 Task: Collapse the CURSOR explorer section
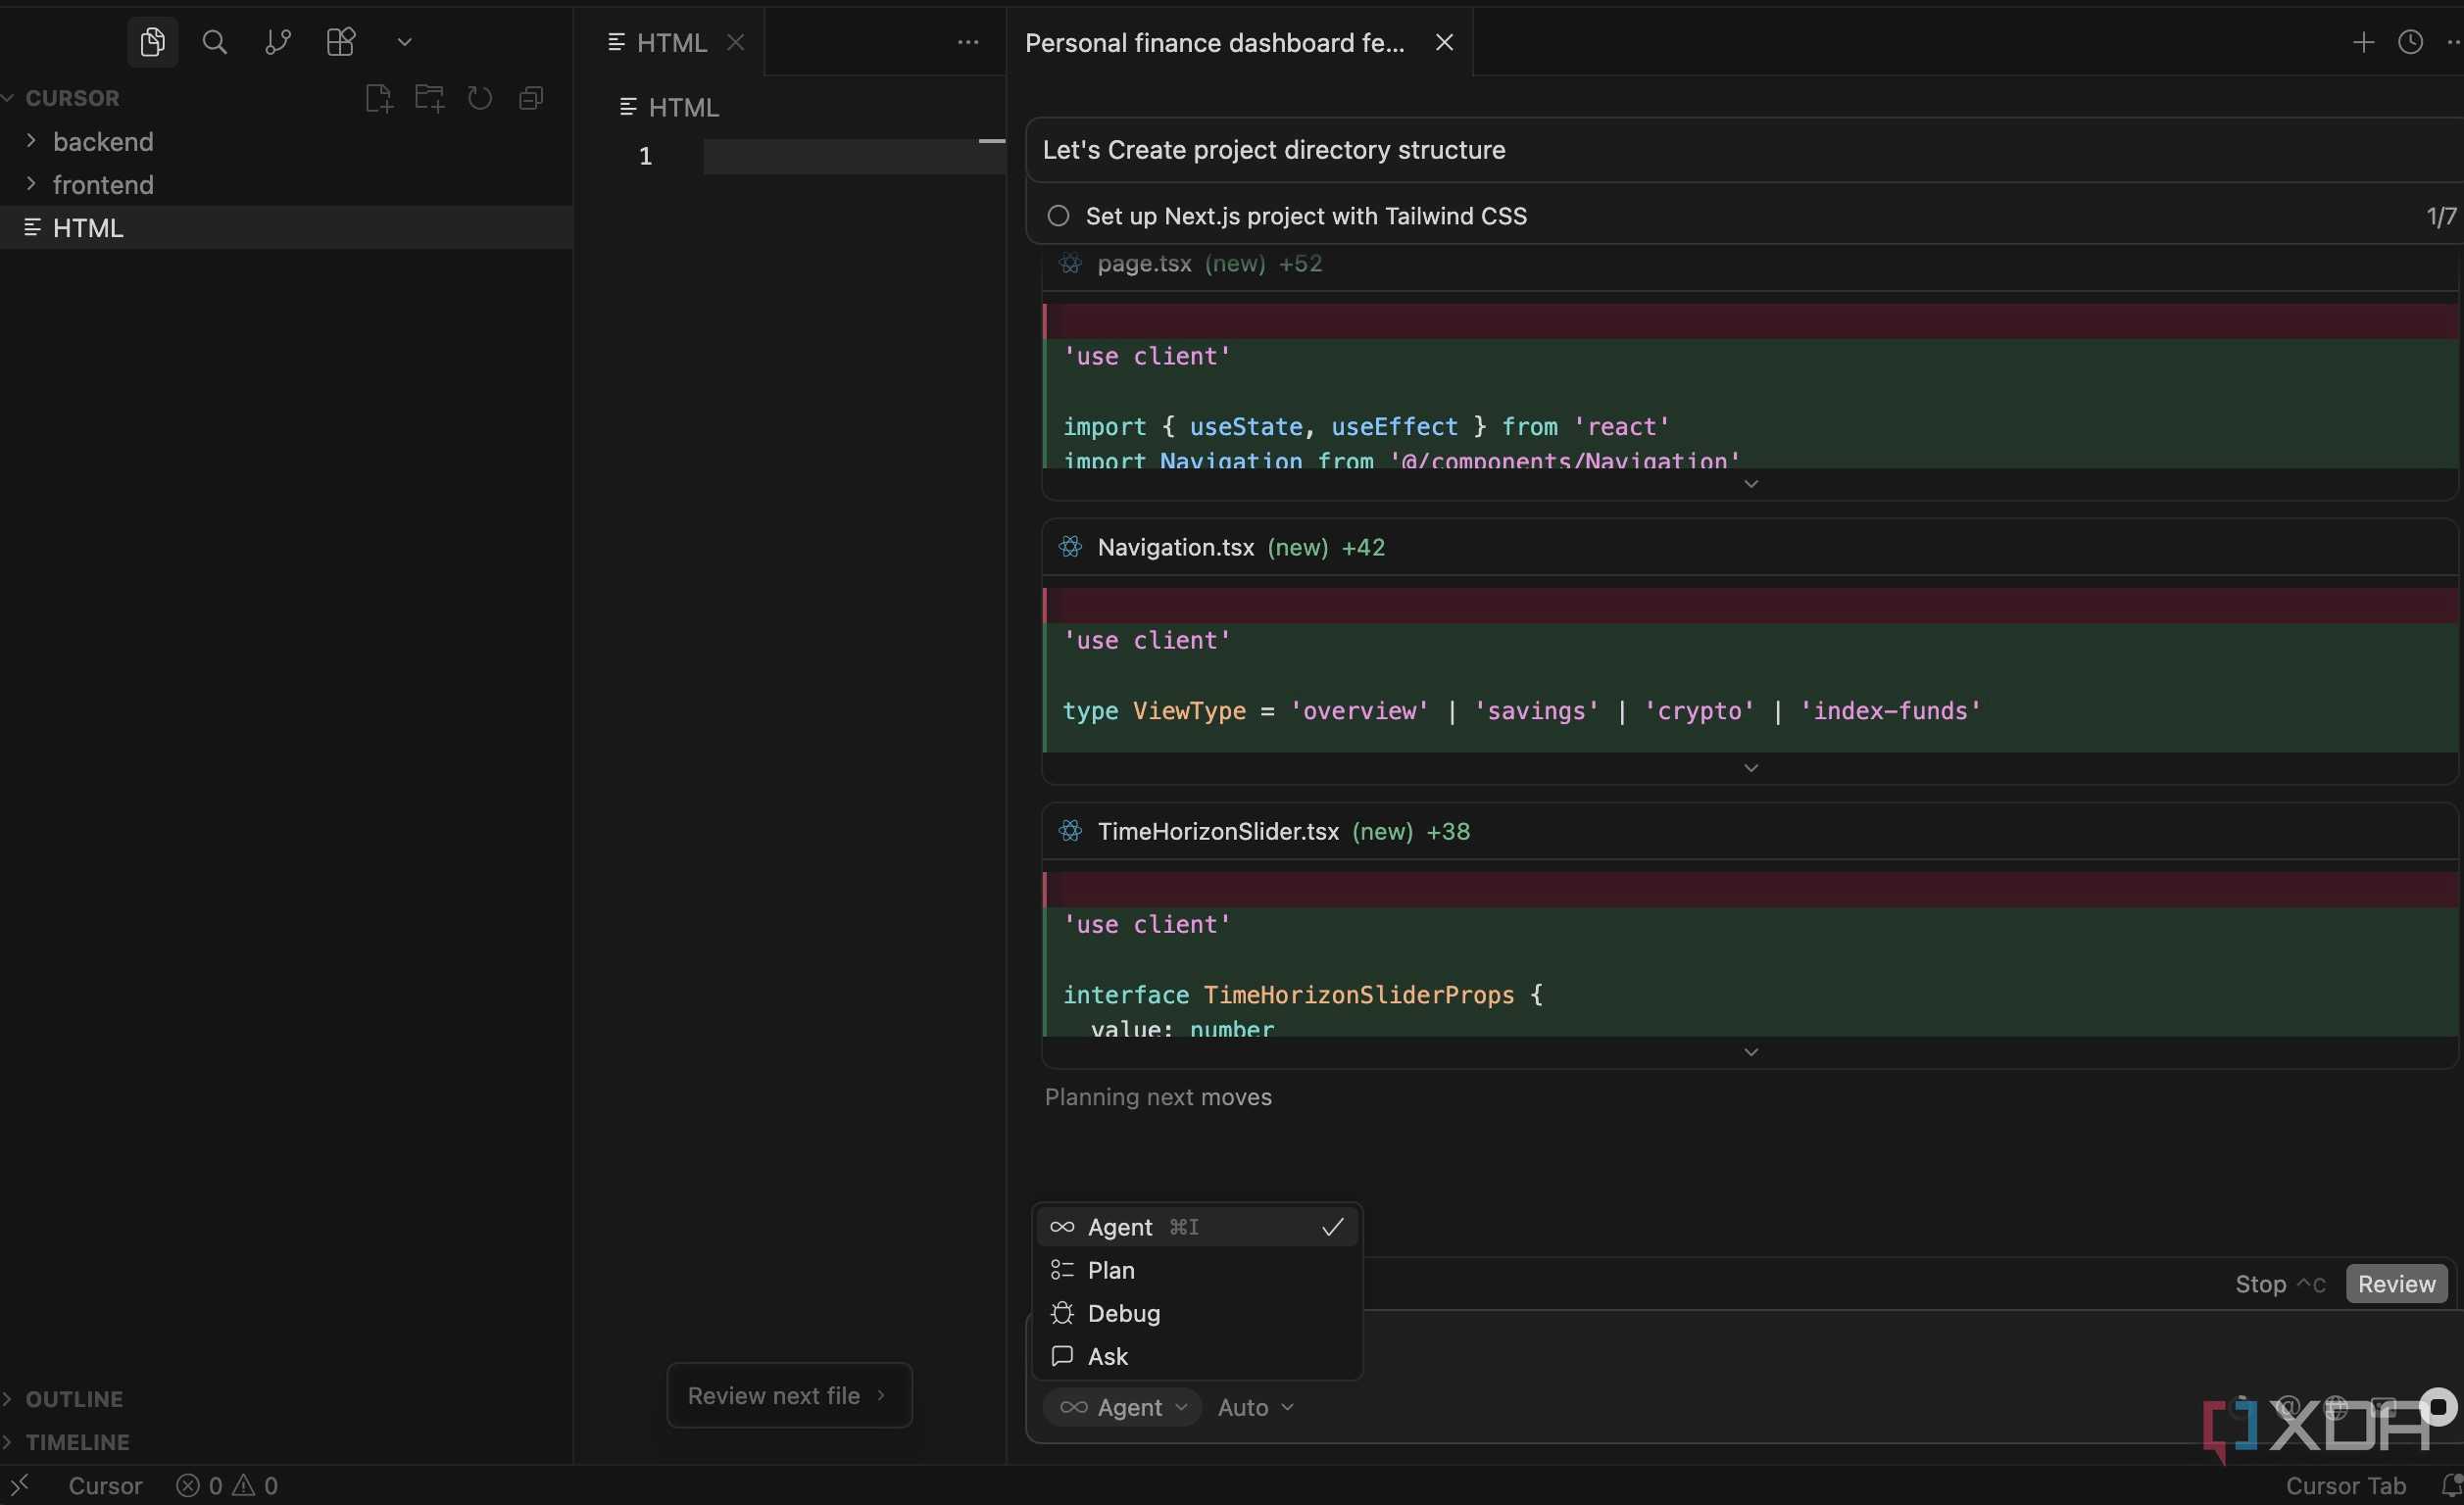(x=60, y=98)
